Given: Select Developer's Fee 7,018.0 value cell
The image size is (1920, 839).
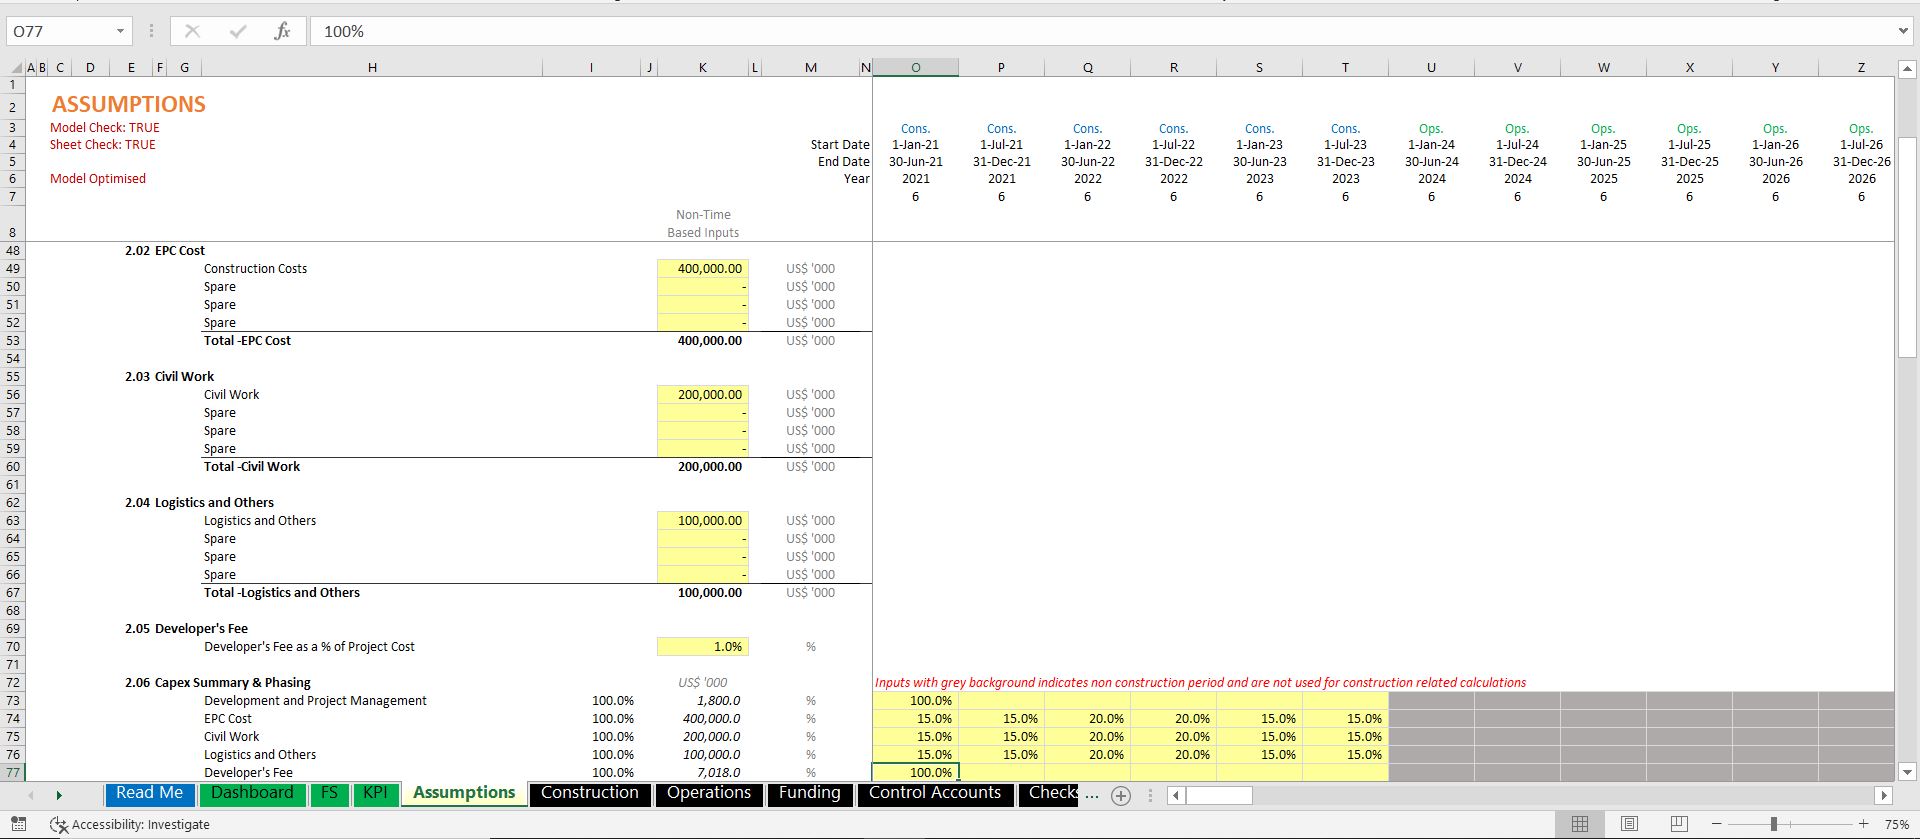Looking at the screenshot, I should (703, 773).
